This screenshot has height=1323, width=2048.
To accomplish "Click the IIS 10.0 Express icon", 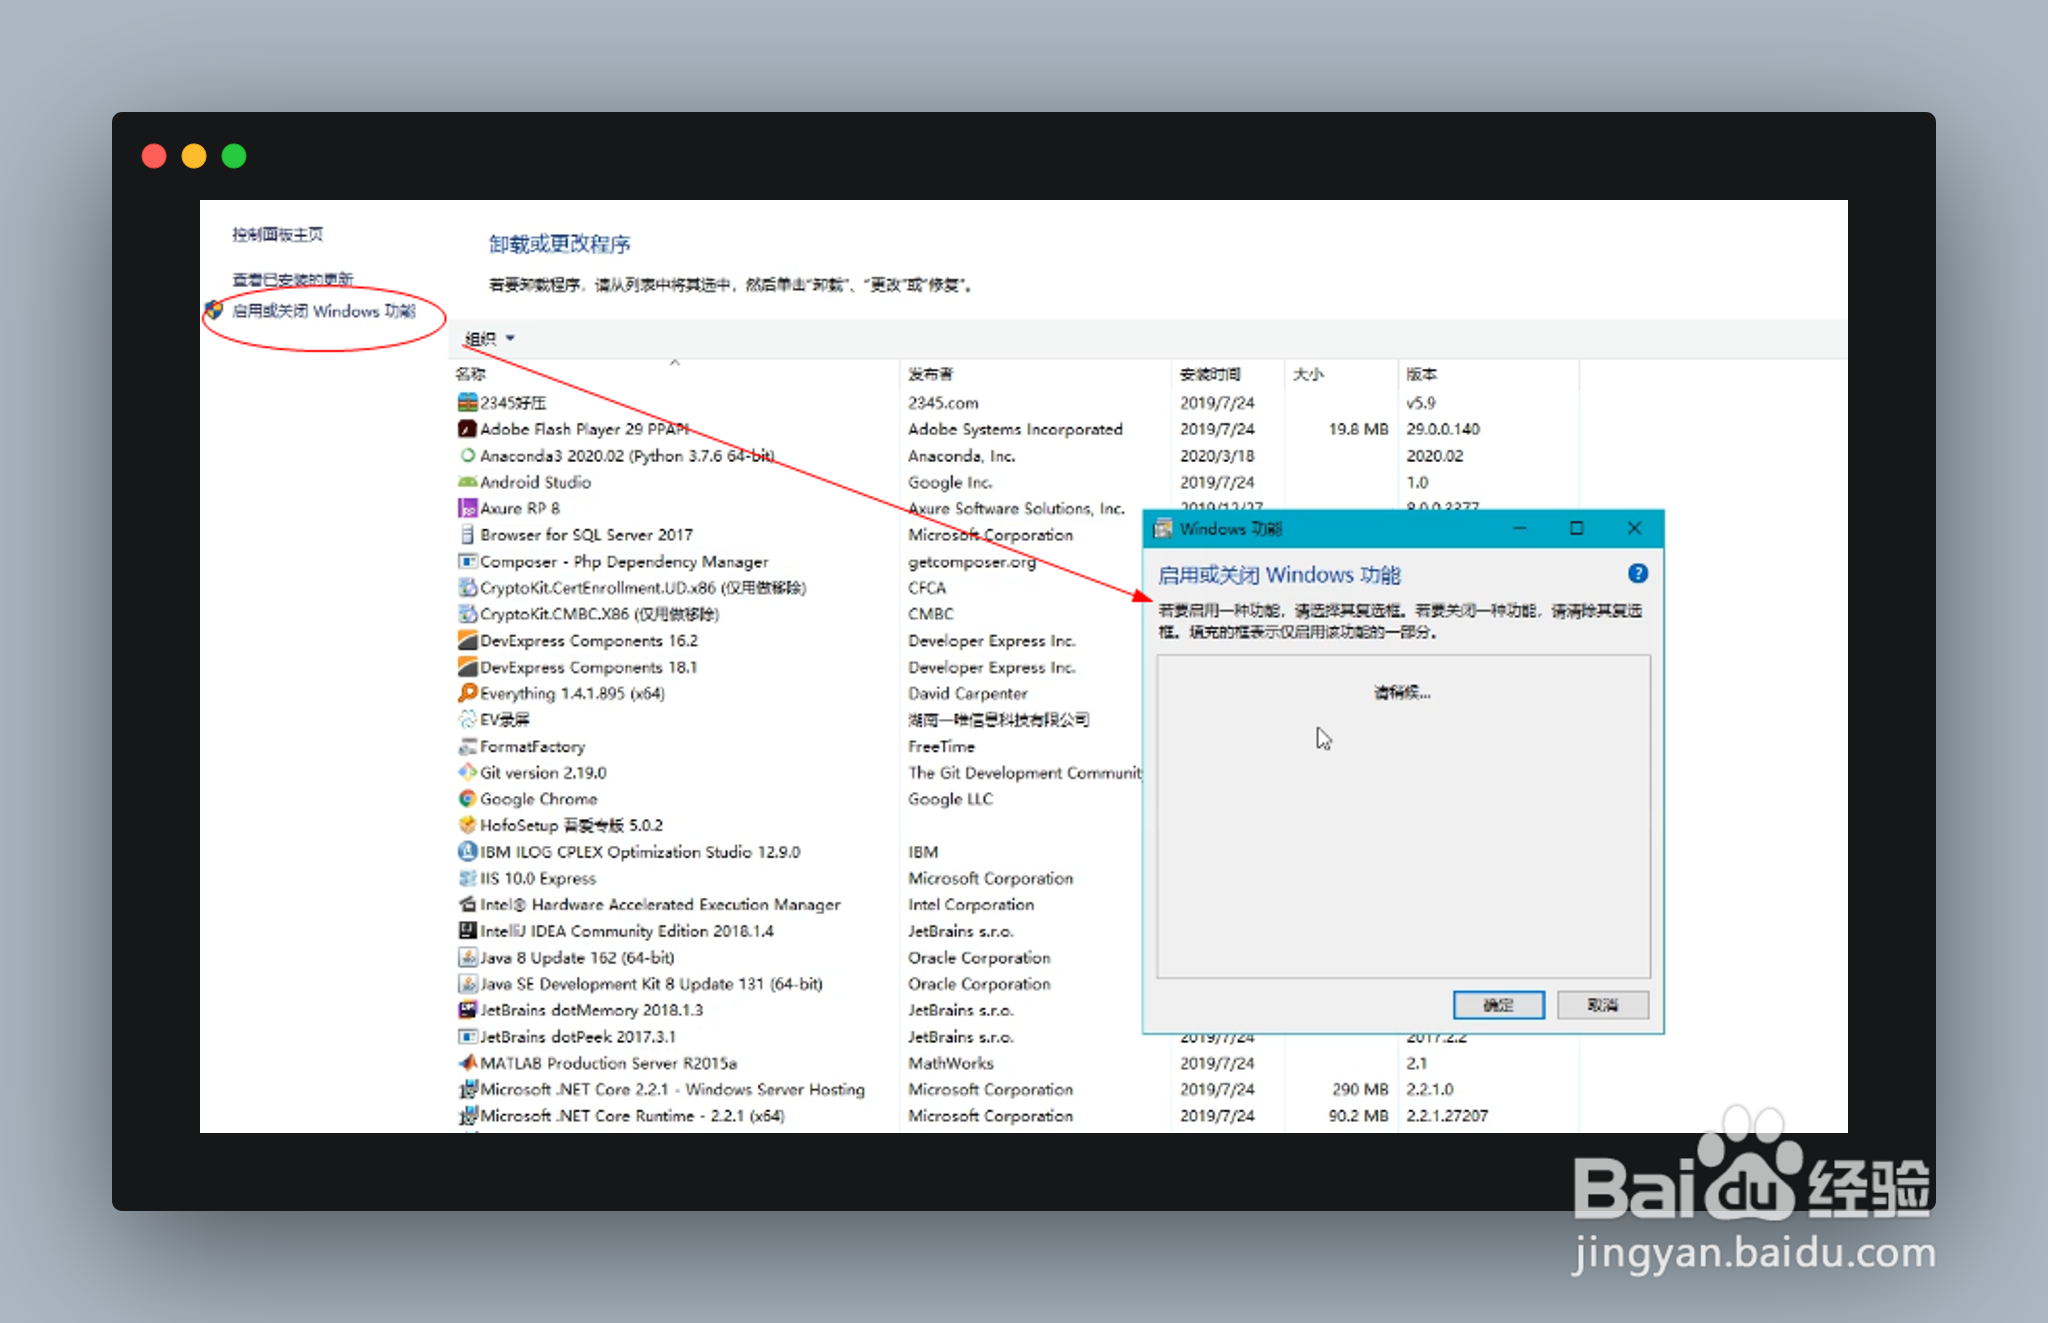I will click(x=467, y=878).
